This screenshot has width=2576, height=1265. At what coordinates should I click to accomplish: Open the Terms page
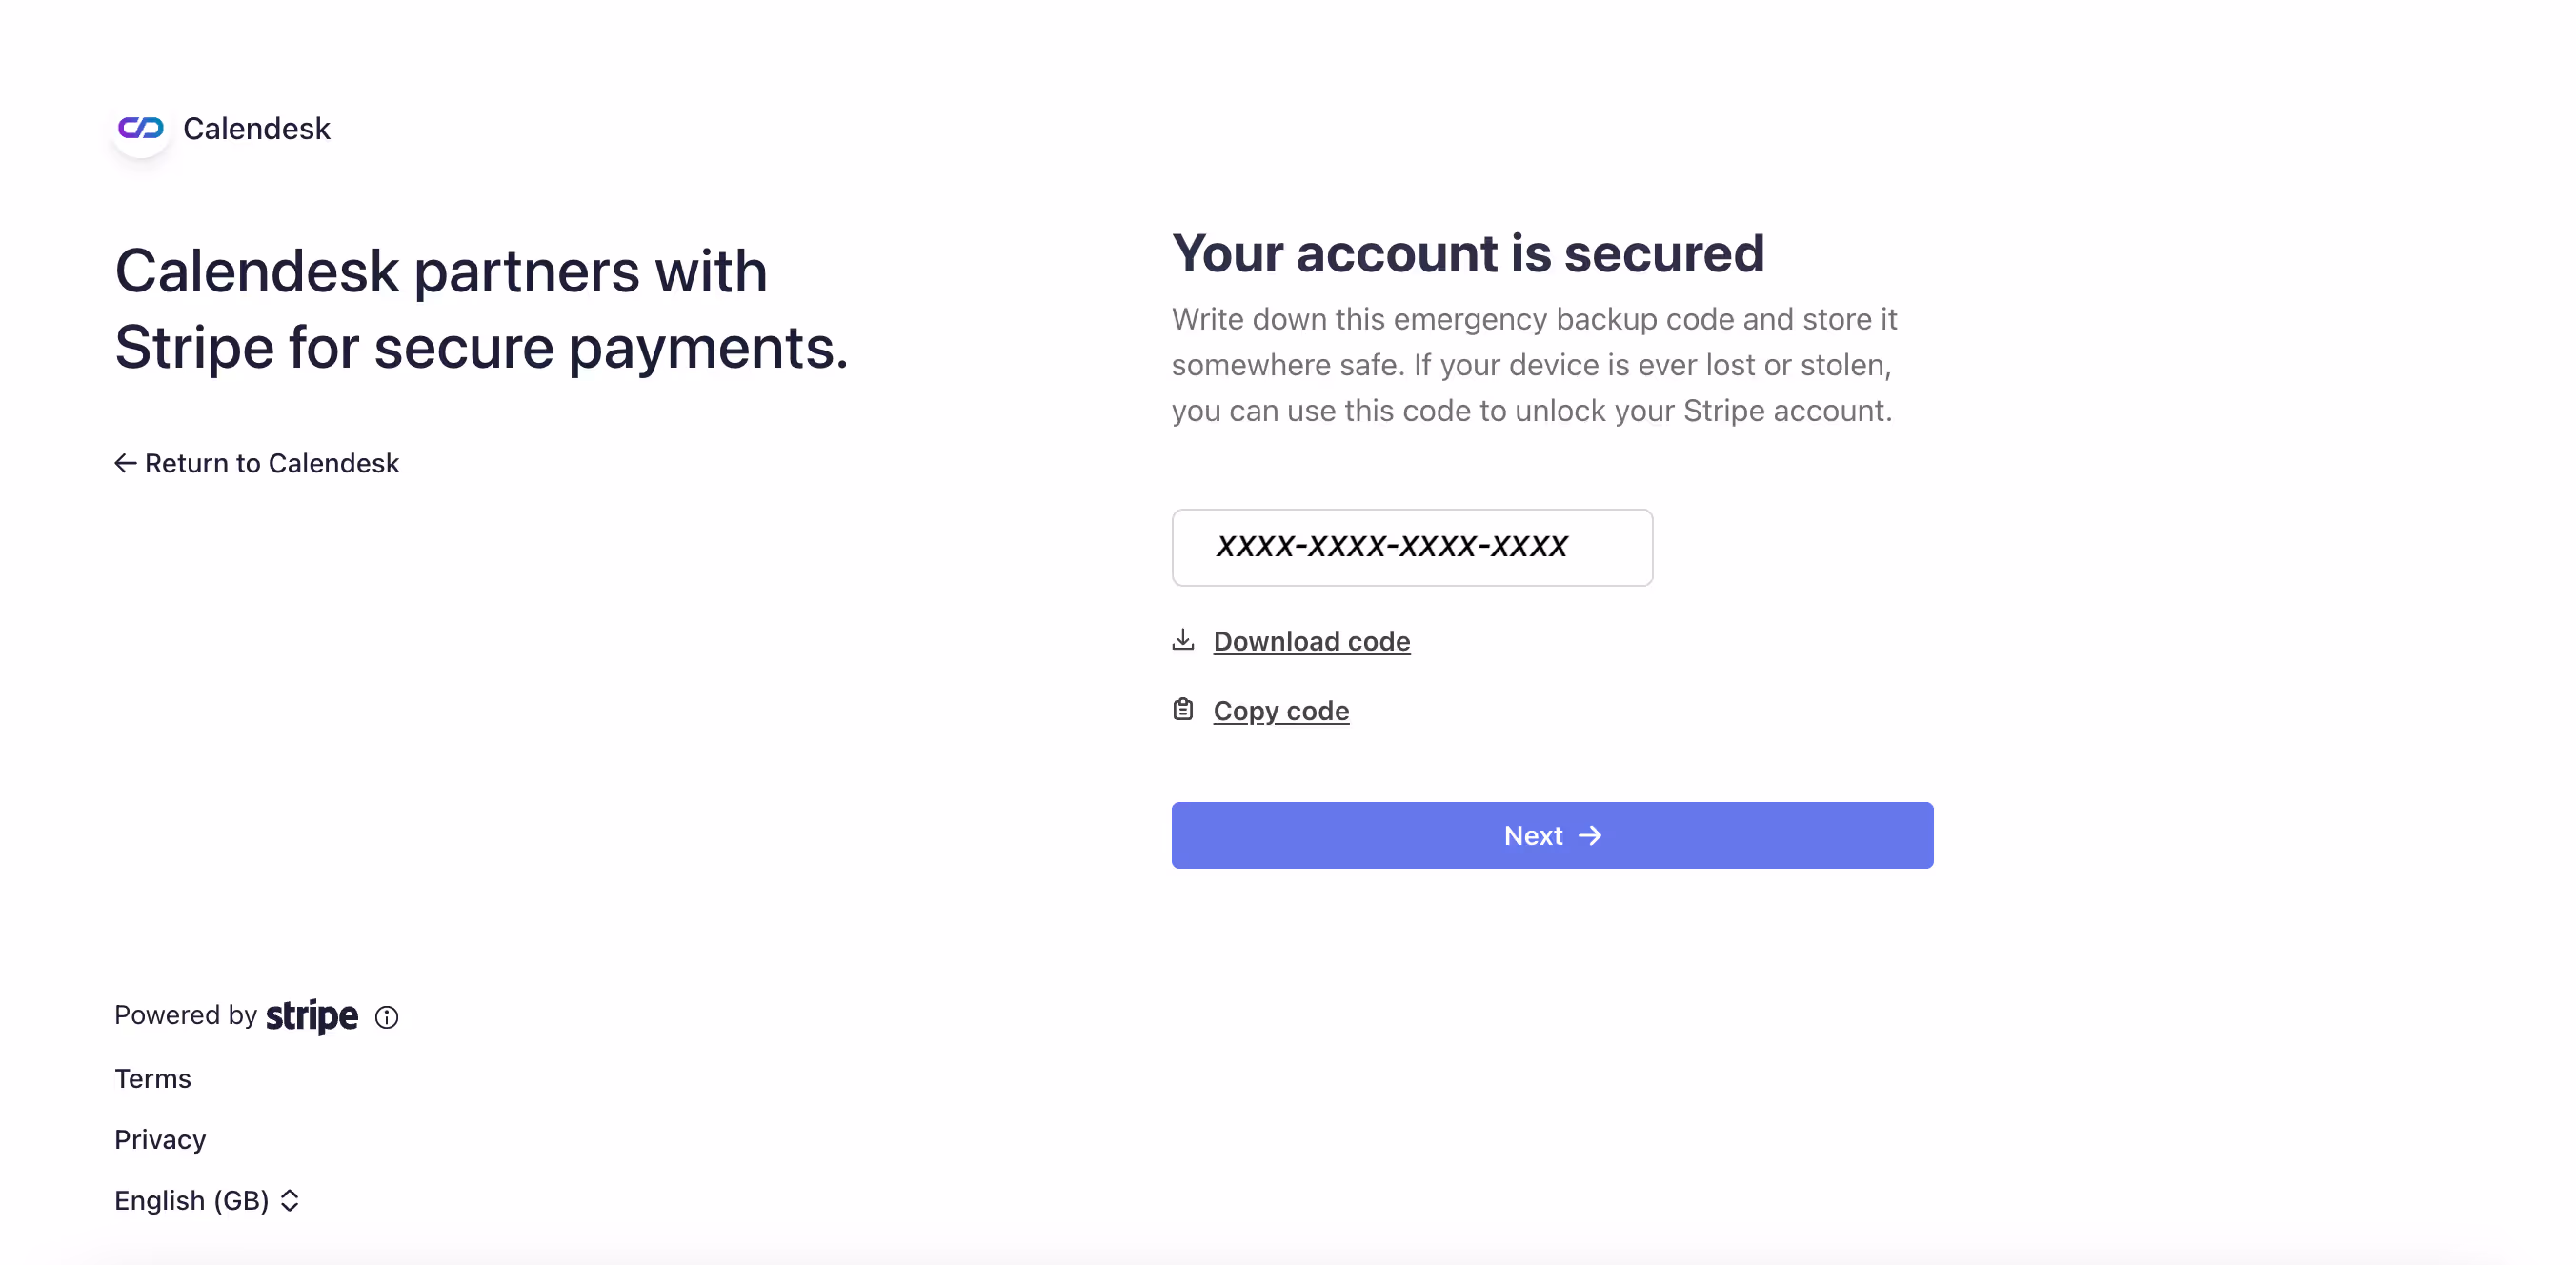coord(152,1078)
